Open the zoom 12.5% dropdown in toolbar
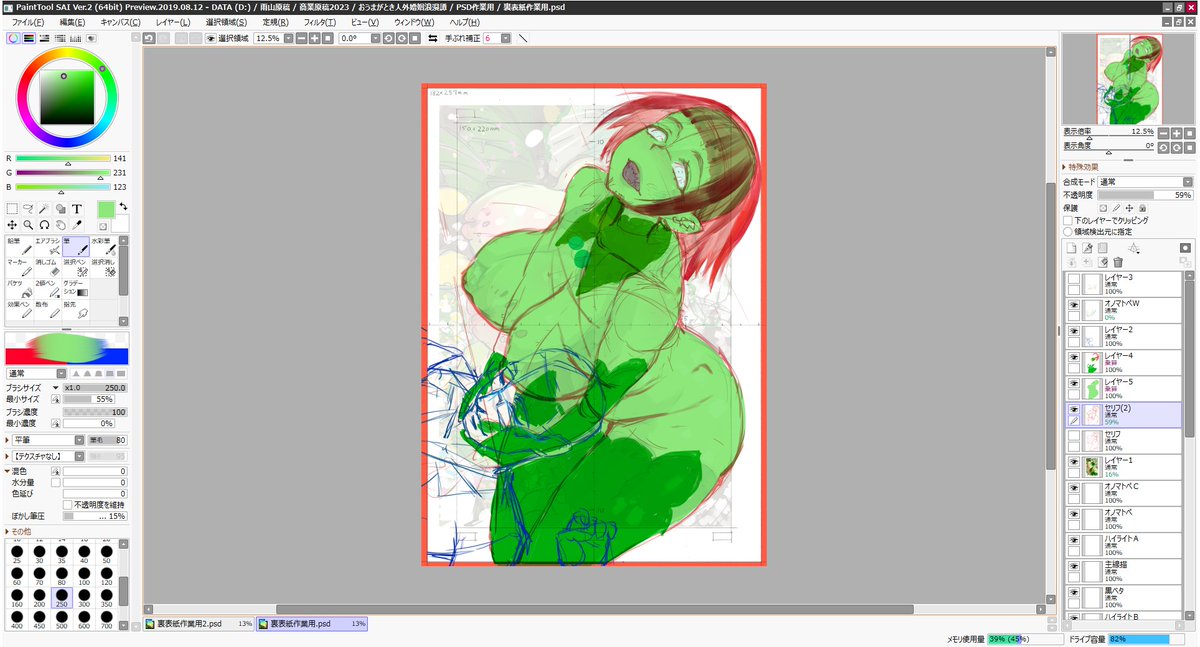The width and height of the screenshot is (1200, 647). pos(288,38)
